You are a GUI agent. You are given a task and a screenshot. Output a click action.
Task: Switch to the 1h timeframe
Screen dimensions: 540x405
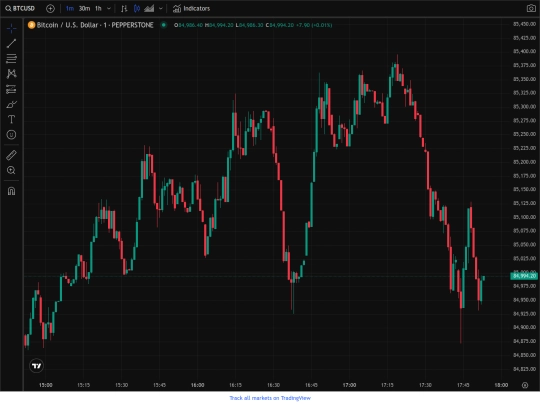pos(98,8)
